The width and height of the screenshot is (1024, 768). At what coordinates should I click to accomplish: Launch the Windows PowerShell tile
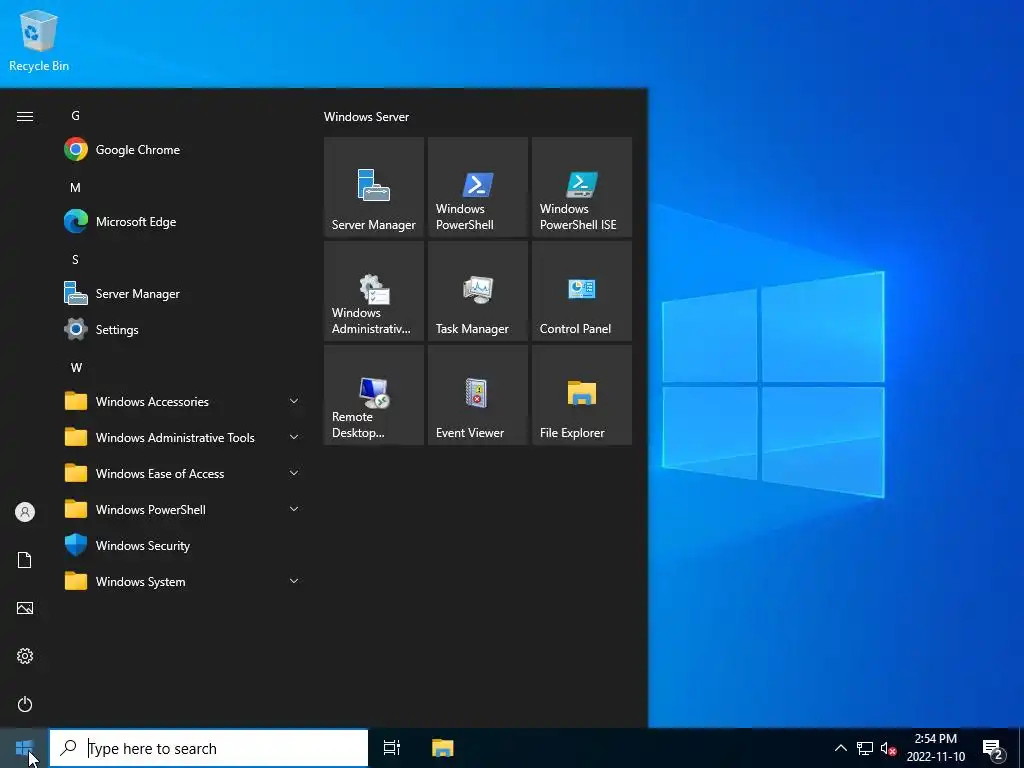coord(477,187)
